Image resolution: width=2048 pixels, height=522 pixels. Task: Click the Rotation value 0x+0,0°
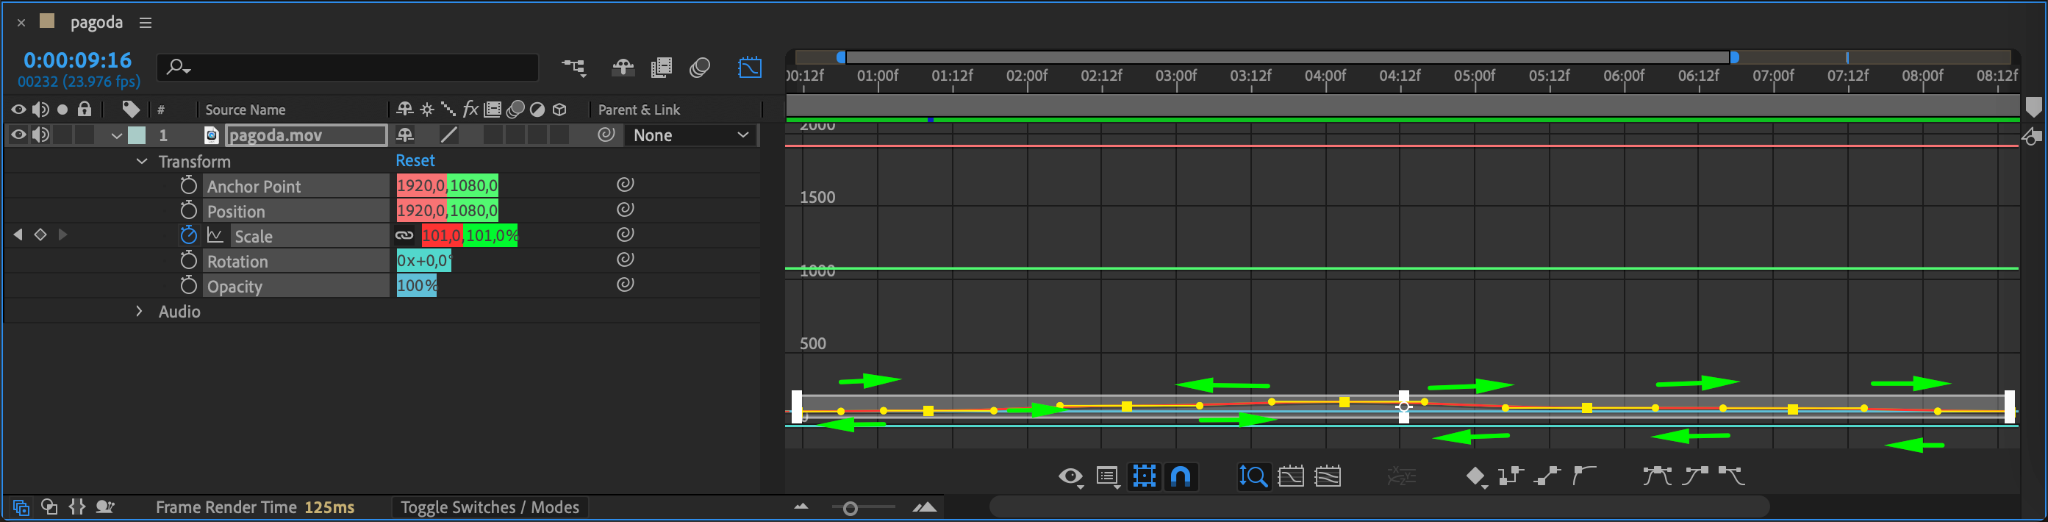tap(424, 261)
